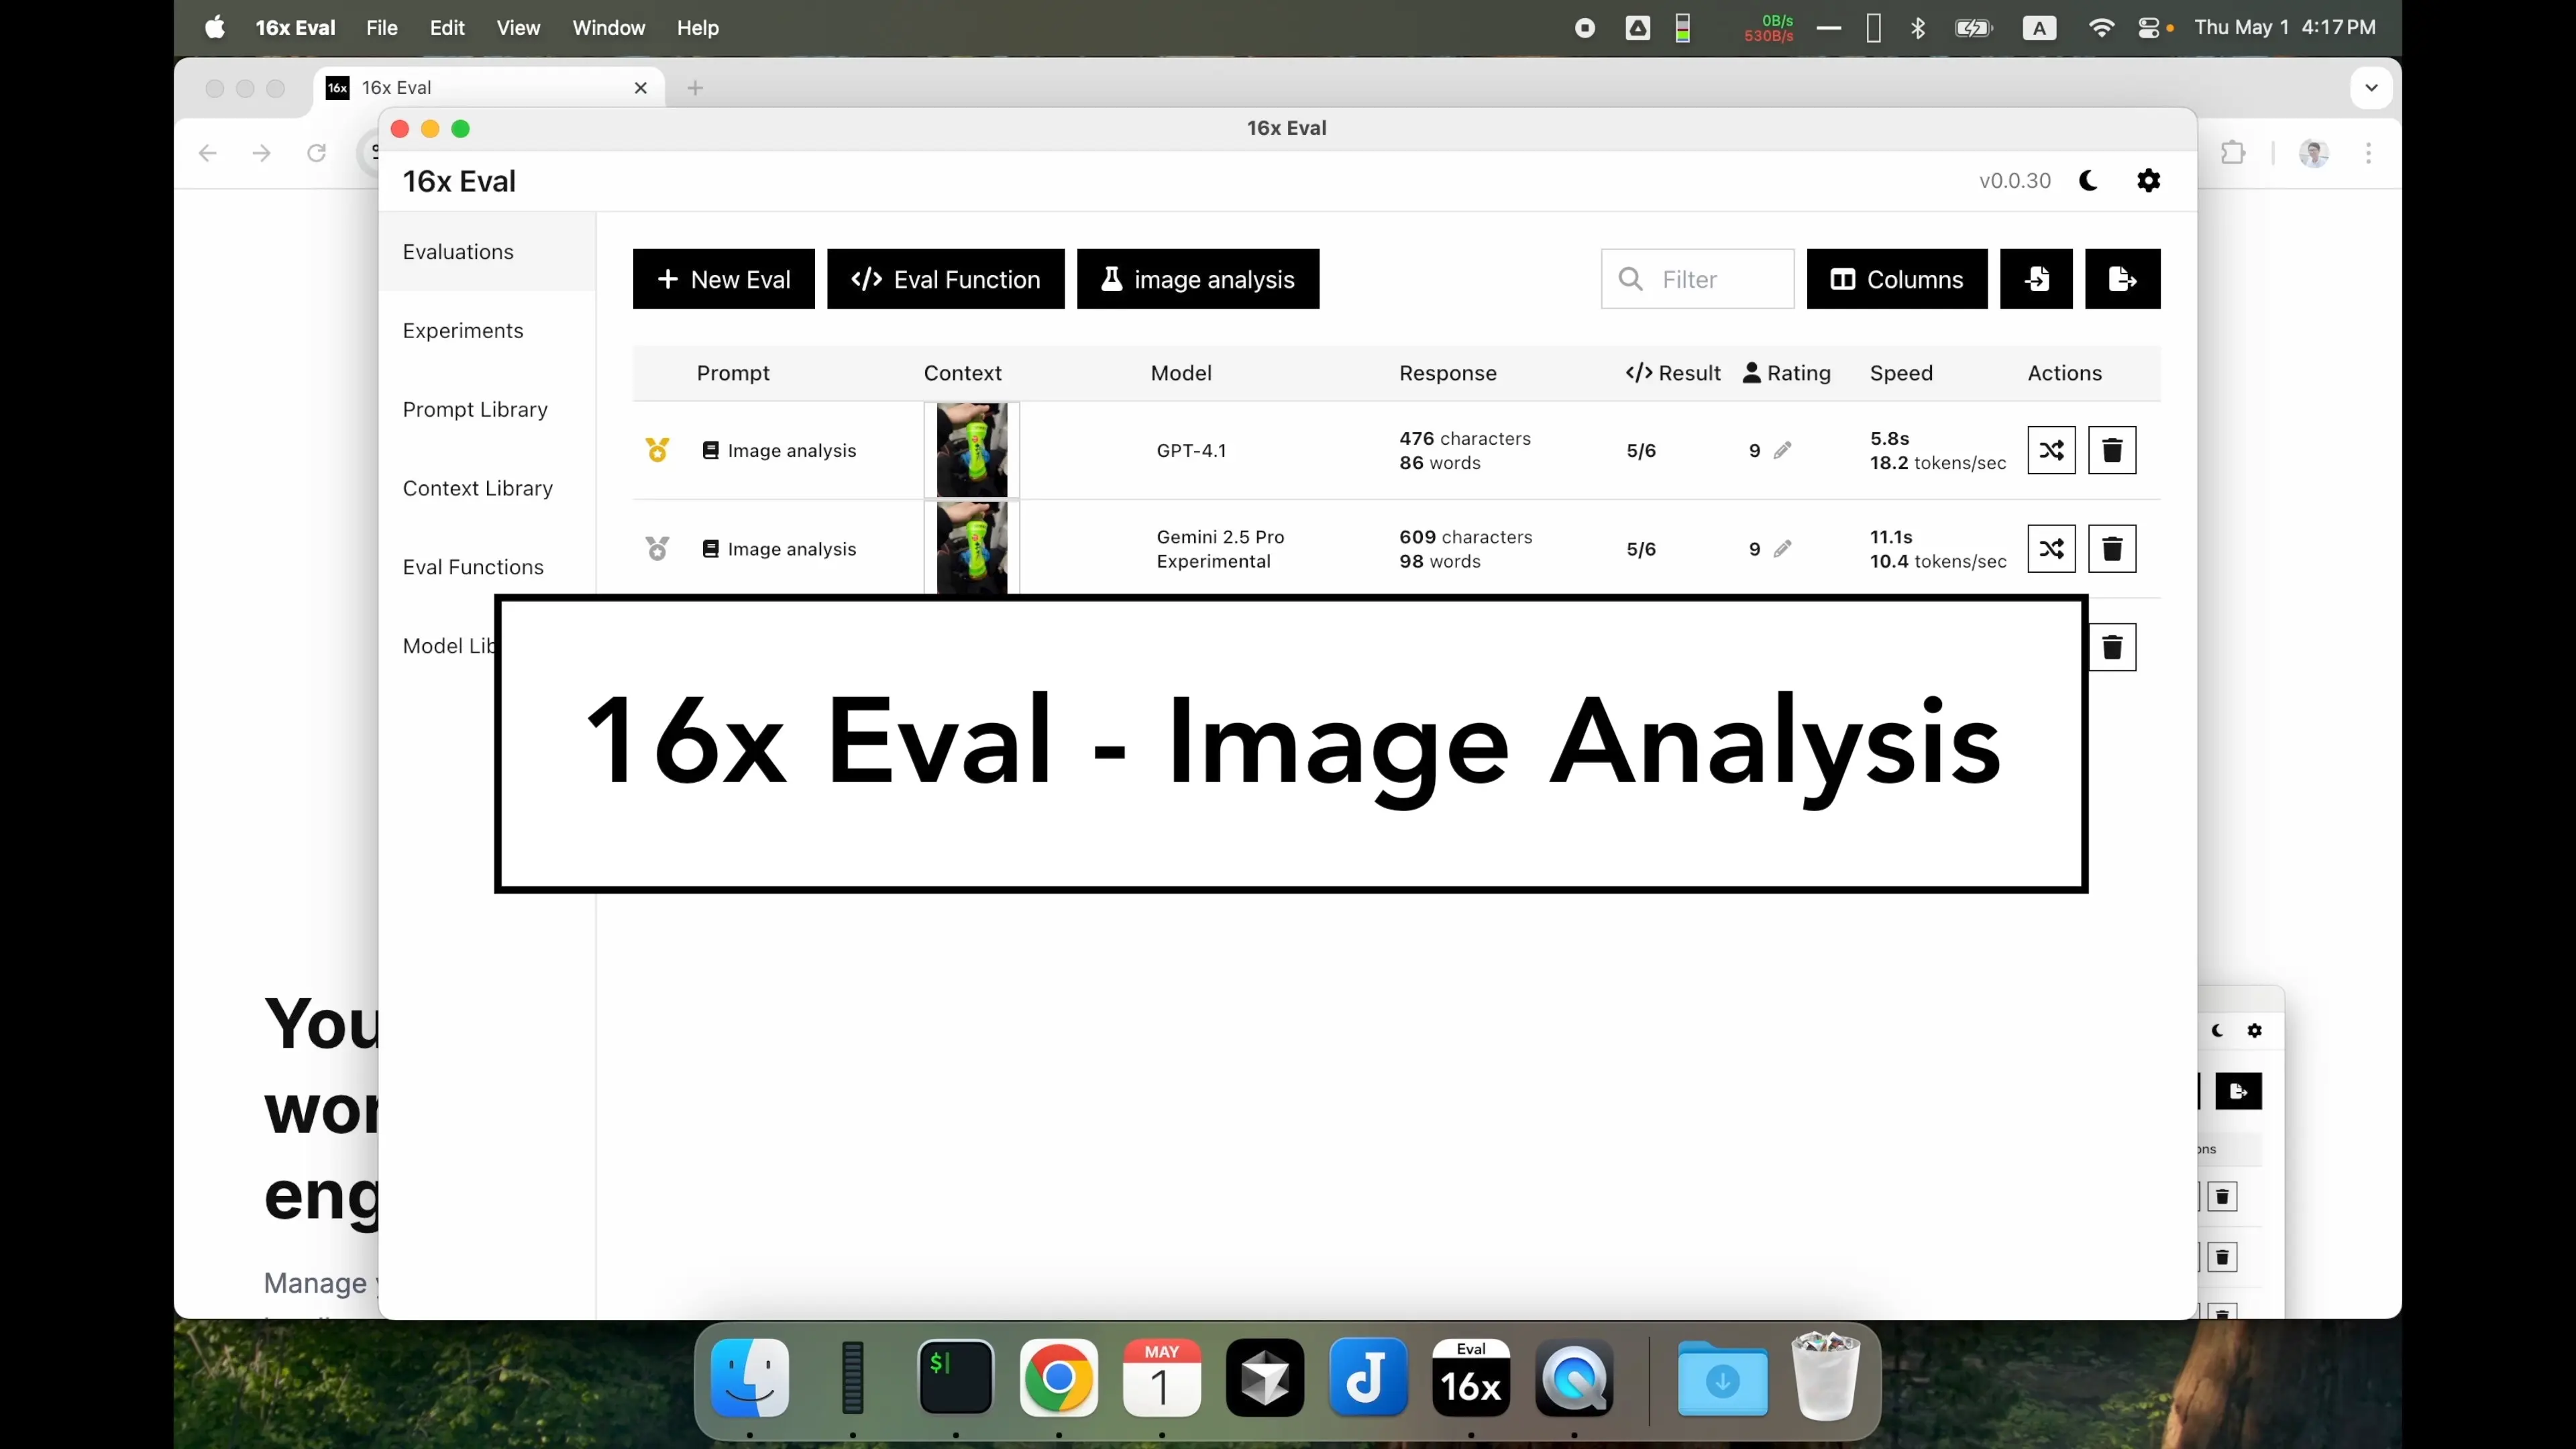Open the Columns selector
The width and height of the screenshot is (2576, 1449).
1897,279
